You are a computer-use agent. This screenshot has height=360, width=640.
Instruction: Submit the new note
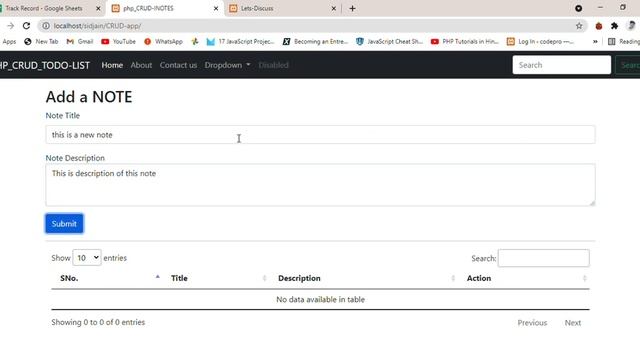[x=64, y=224]
